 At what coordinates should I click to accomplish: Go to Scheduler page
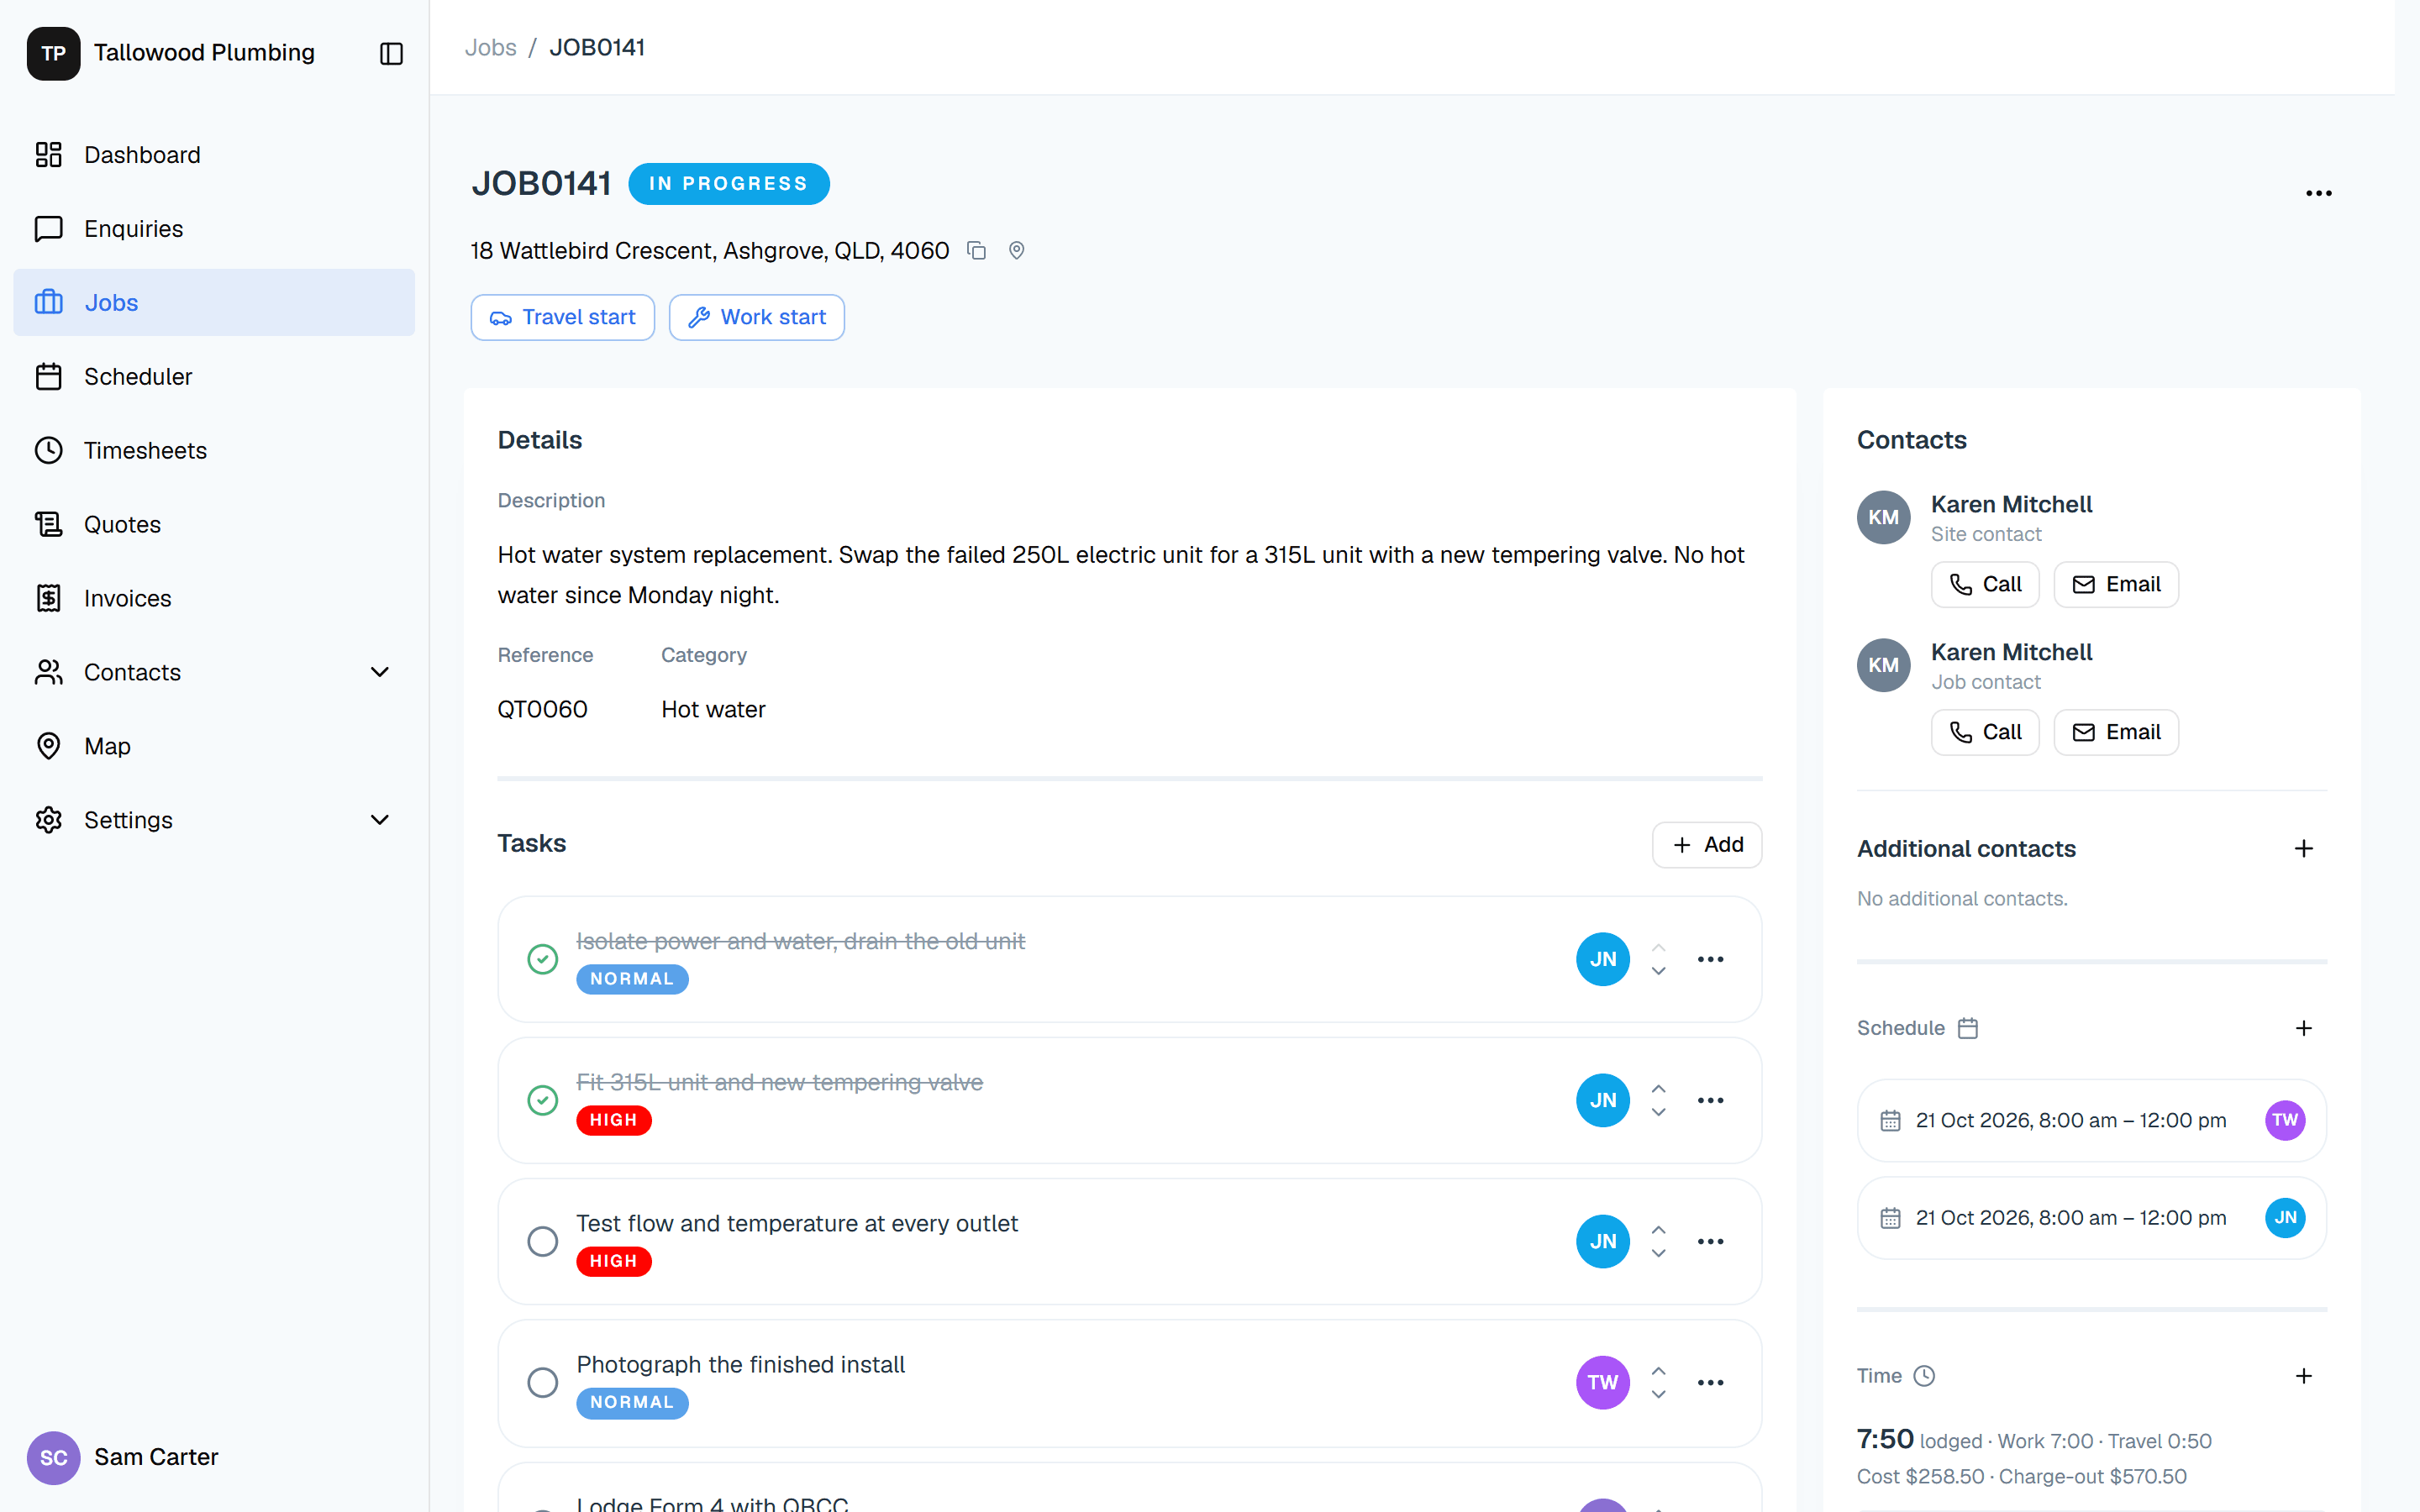coord(214,377)
